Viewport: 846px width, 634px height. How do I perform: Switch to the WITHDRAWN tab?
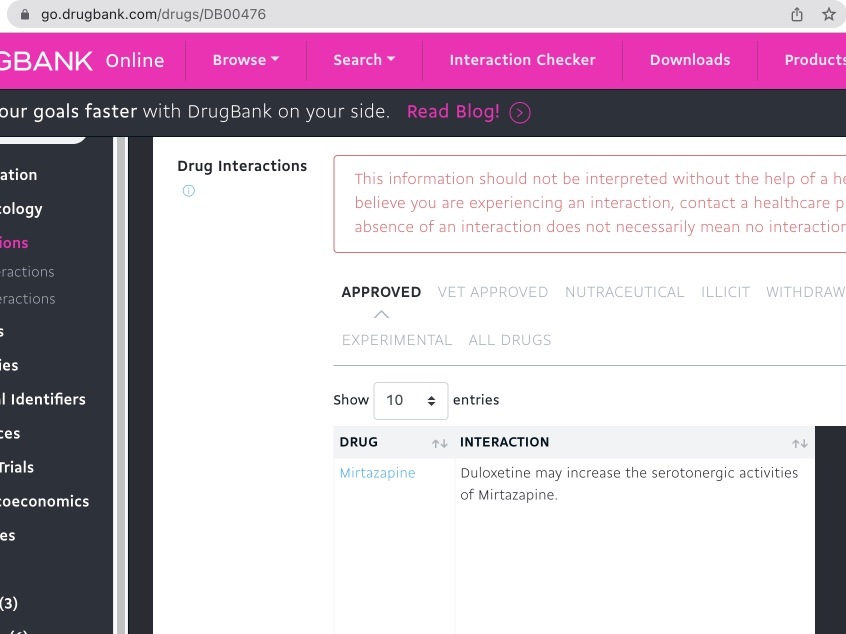point(806,292)
